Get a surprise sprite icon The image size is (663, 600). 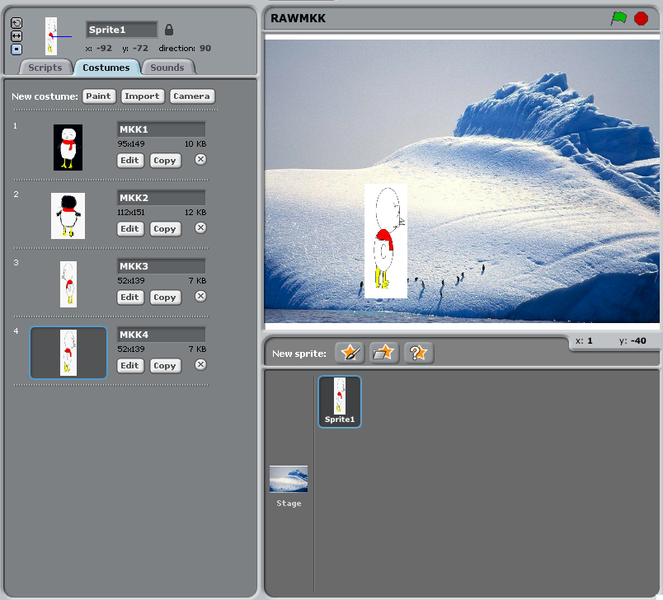coord(419,353)
